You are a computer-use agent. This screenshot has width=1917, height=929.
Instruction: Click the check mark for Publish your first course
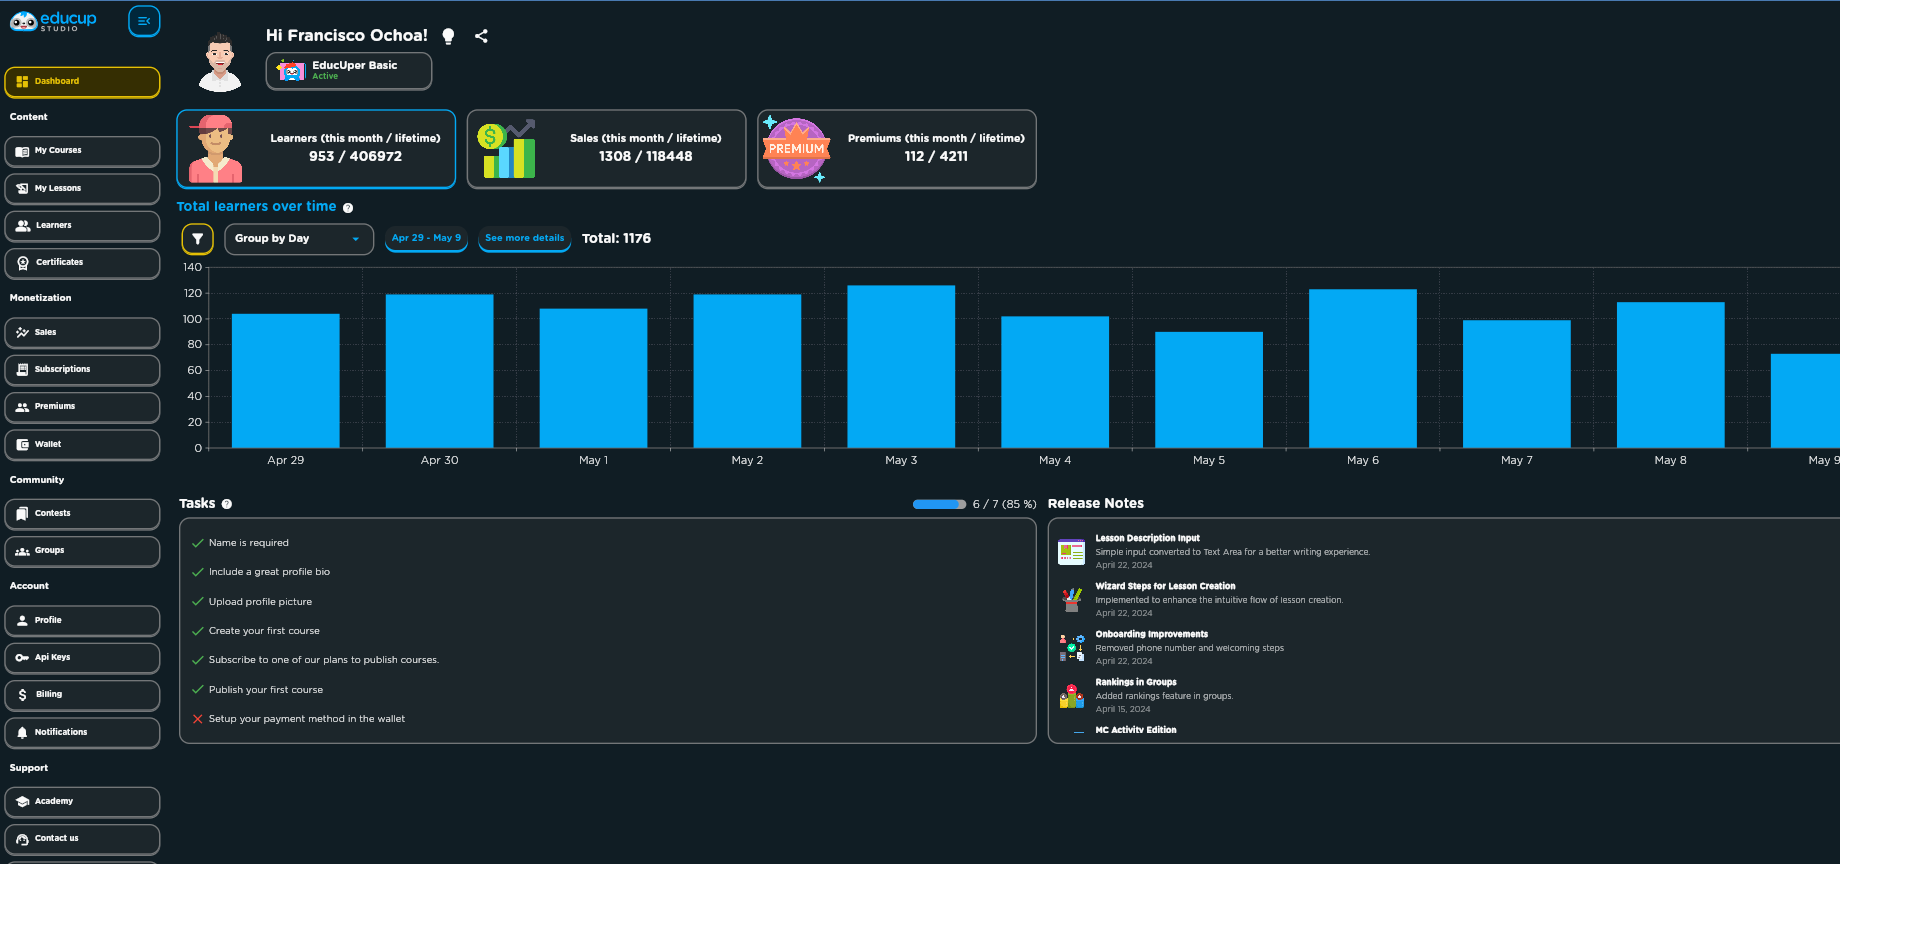pos(198,690)
